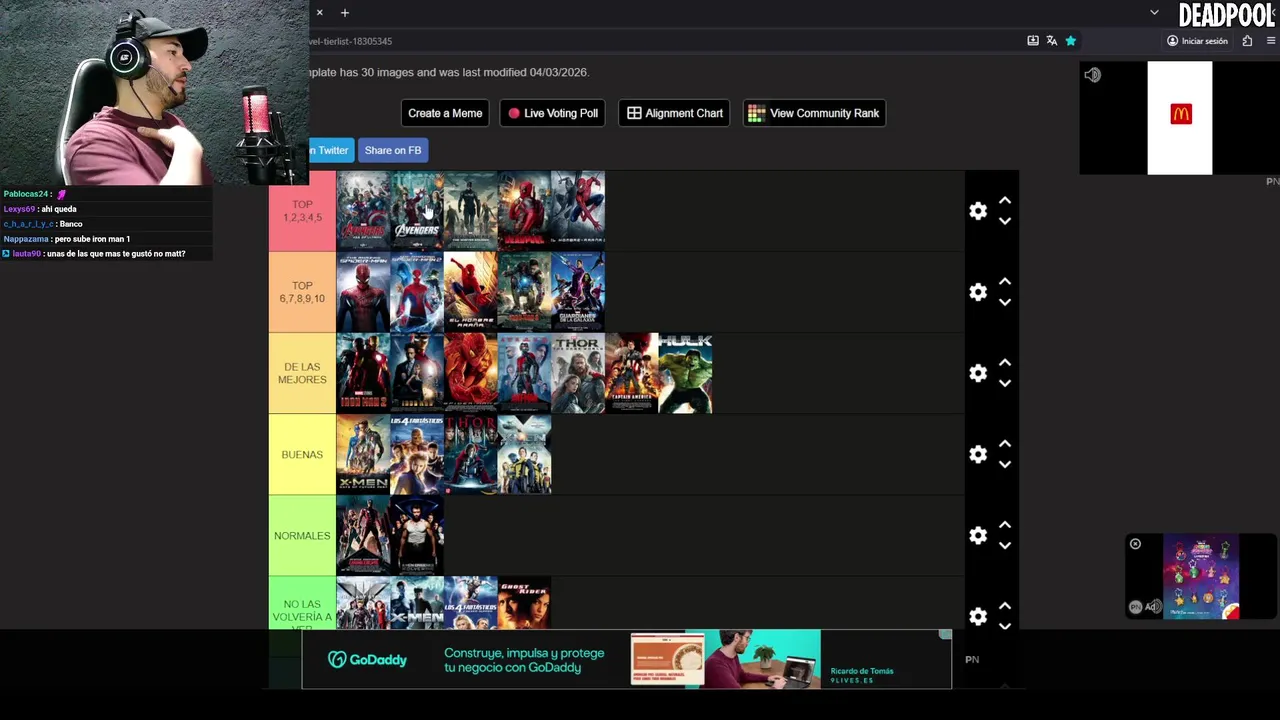
Task: Click Iniciar sesión account button
Action: 1197,41
